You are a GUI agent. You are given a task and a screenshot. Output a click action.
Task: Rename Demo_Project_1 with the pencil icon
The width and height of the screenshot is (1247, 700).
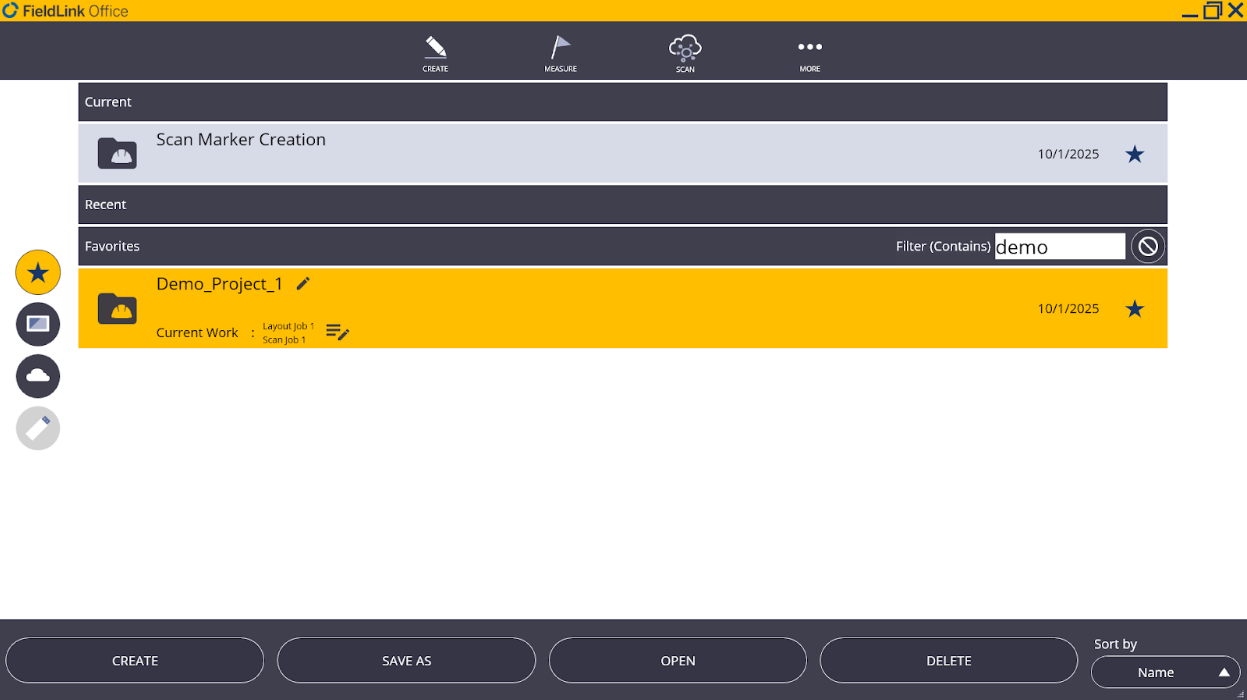[x=304, y=284]
